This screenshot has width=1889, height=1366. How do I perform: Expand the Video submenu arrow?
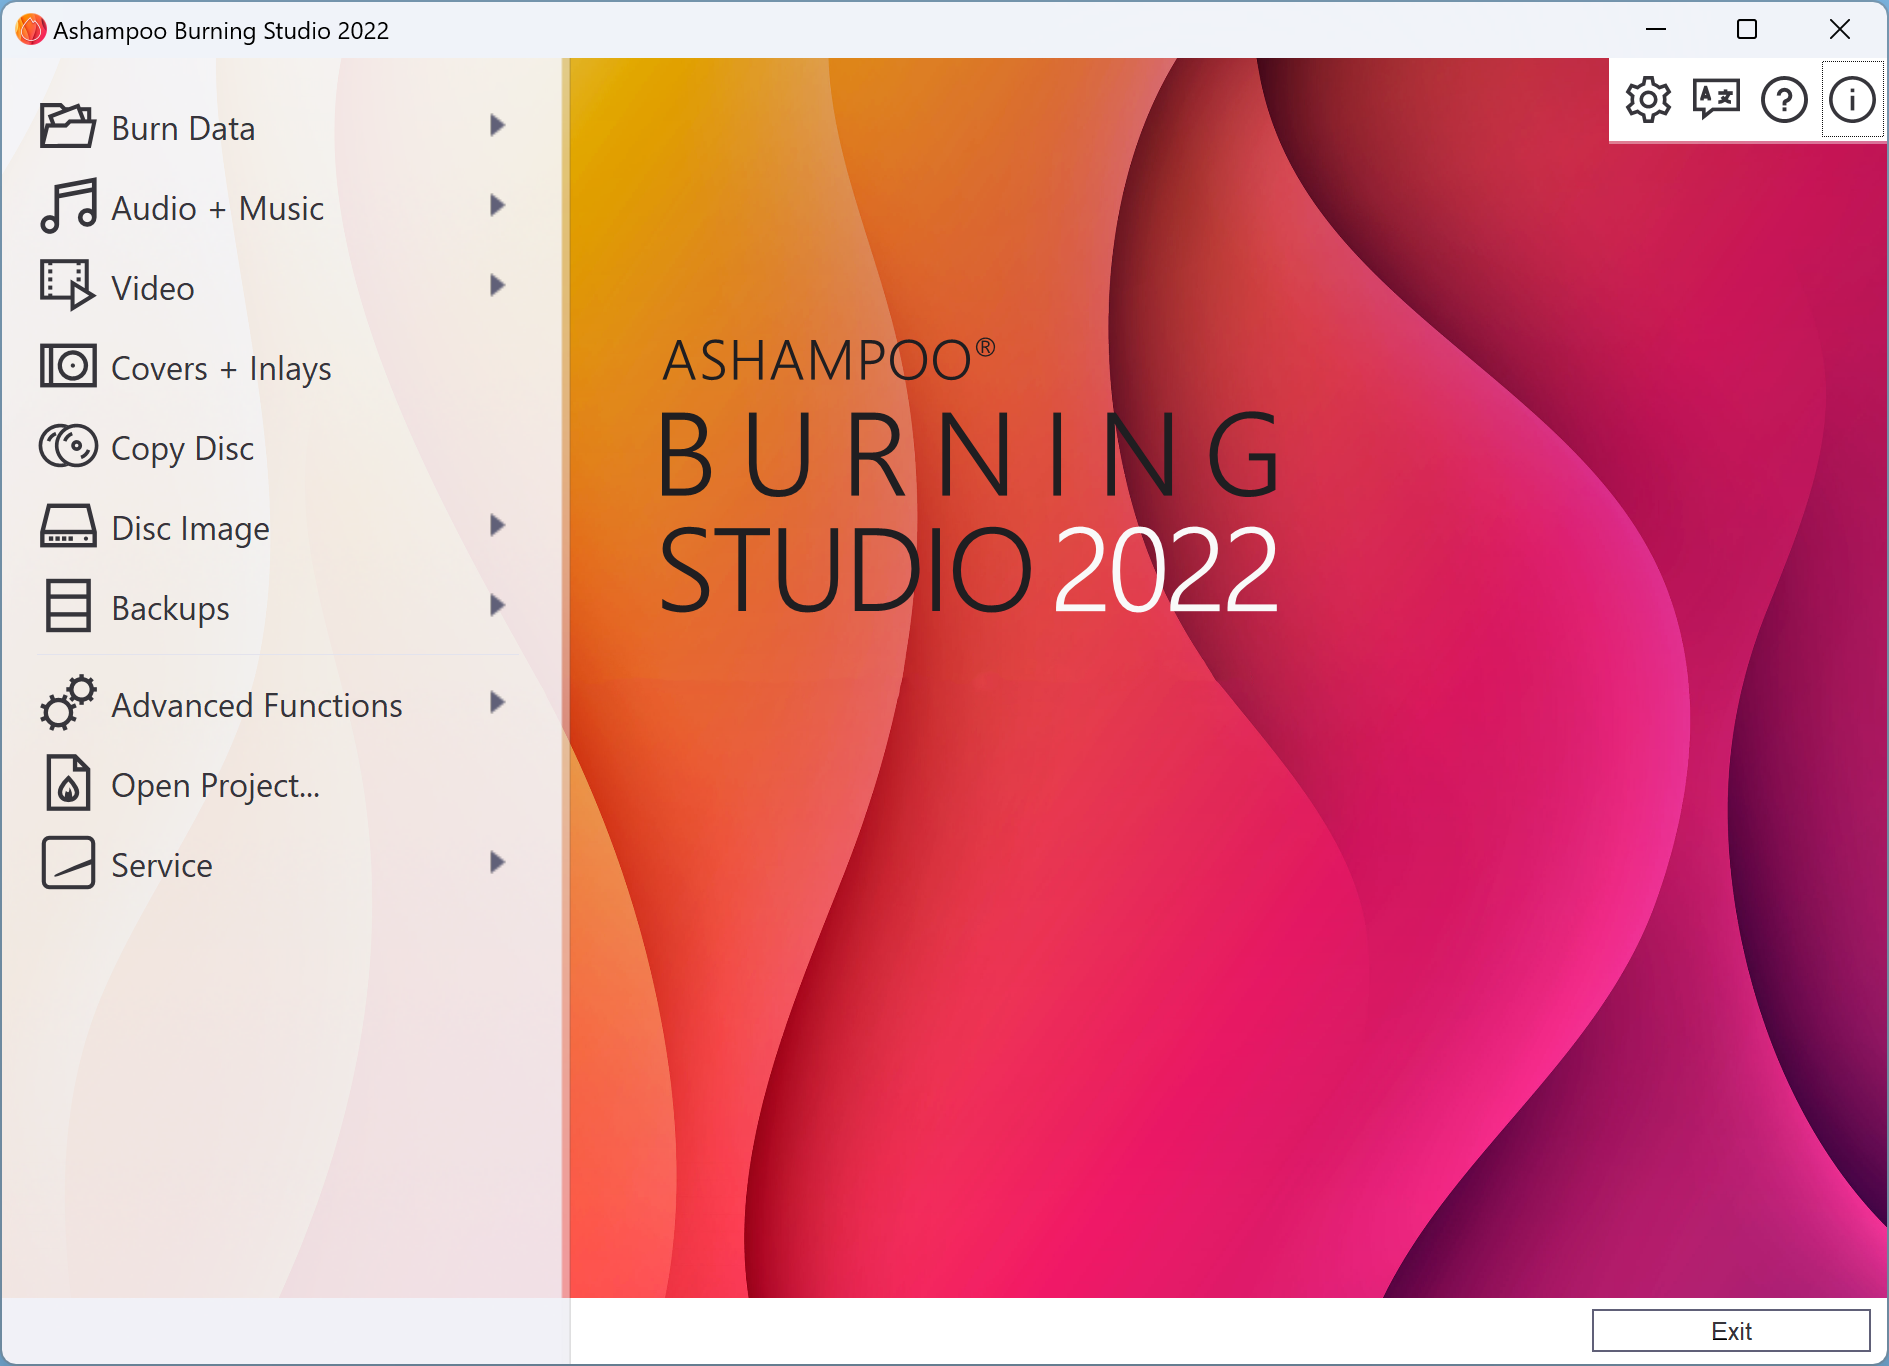[x=497, y=286]
